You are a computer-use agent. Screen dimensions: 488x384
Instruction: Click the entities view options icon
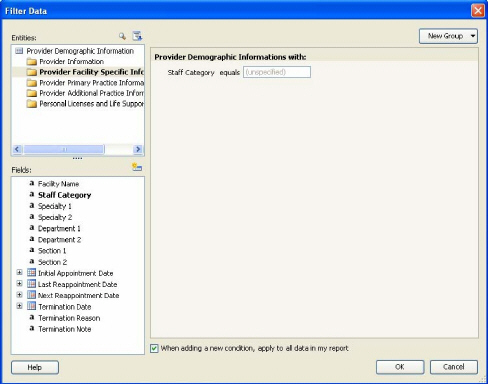(x=137, y=36)
